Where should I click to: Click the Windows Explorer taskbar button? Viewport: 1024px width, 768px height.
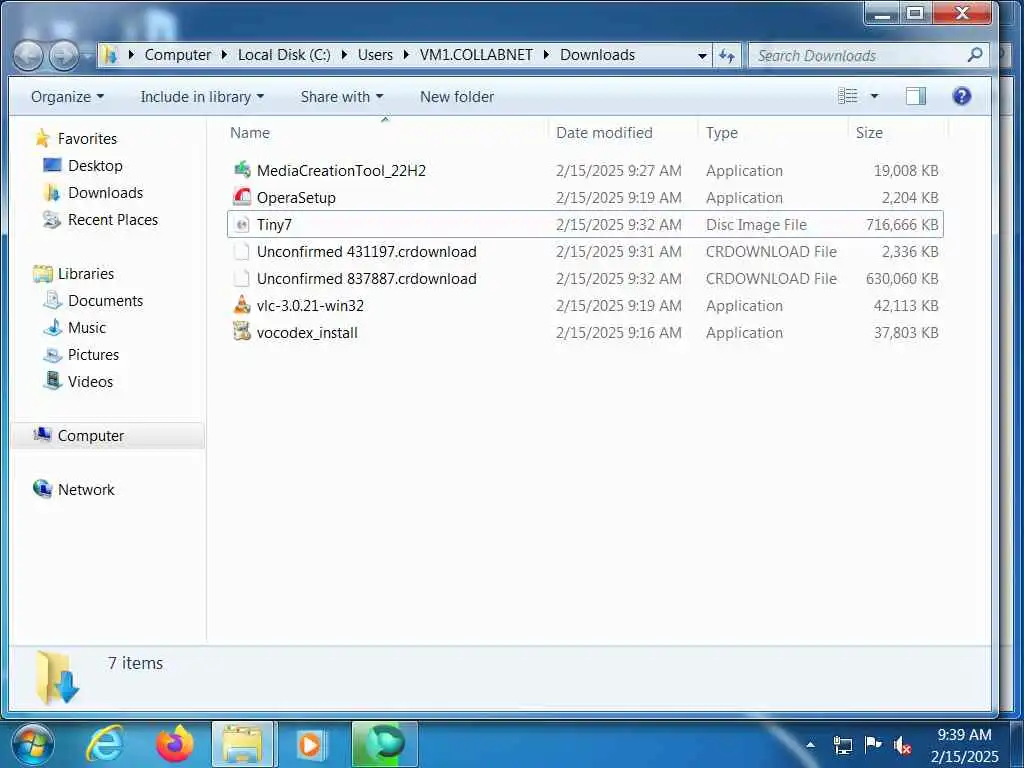(x=243, y=744)
